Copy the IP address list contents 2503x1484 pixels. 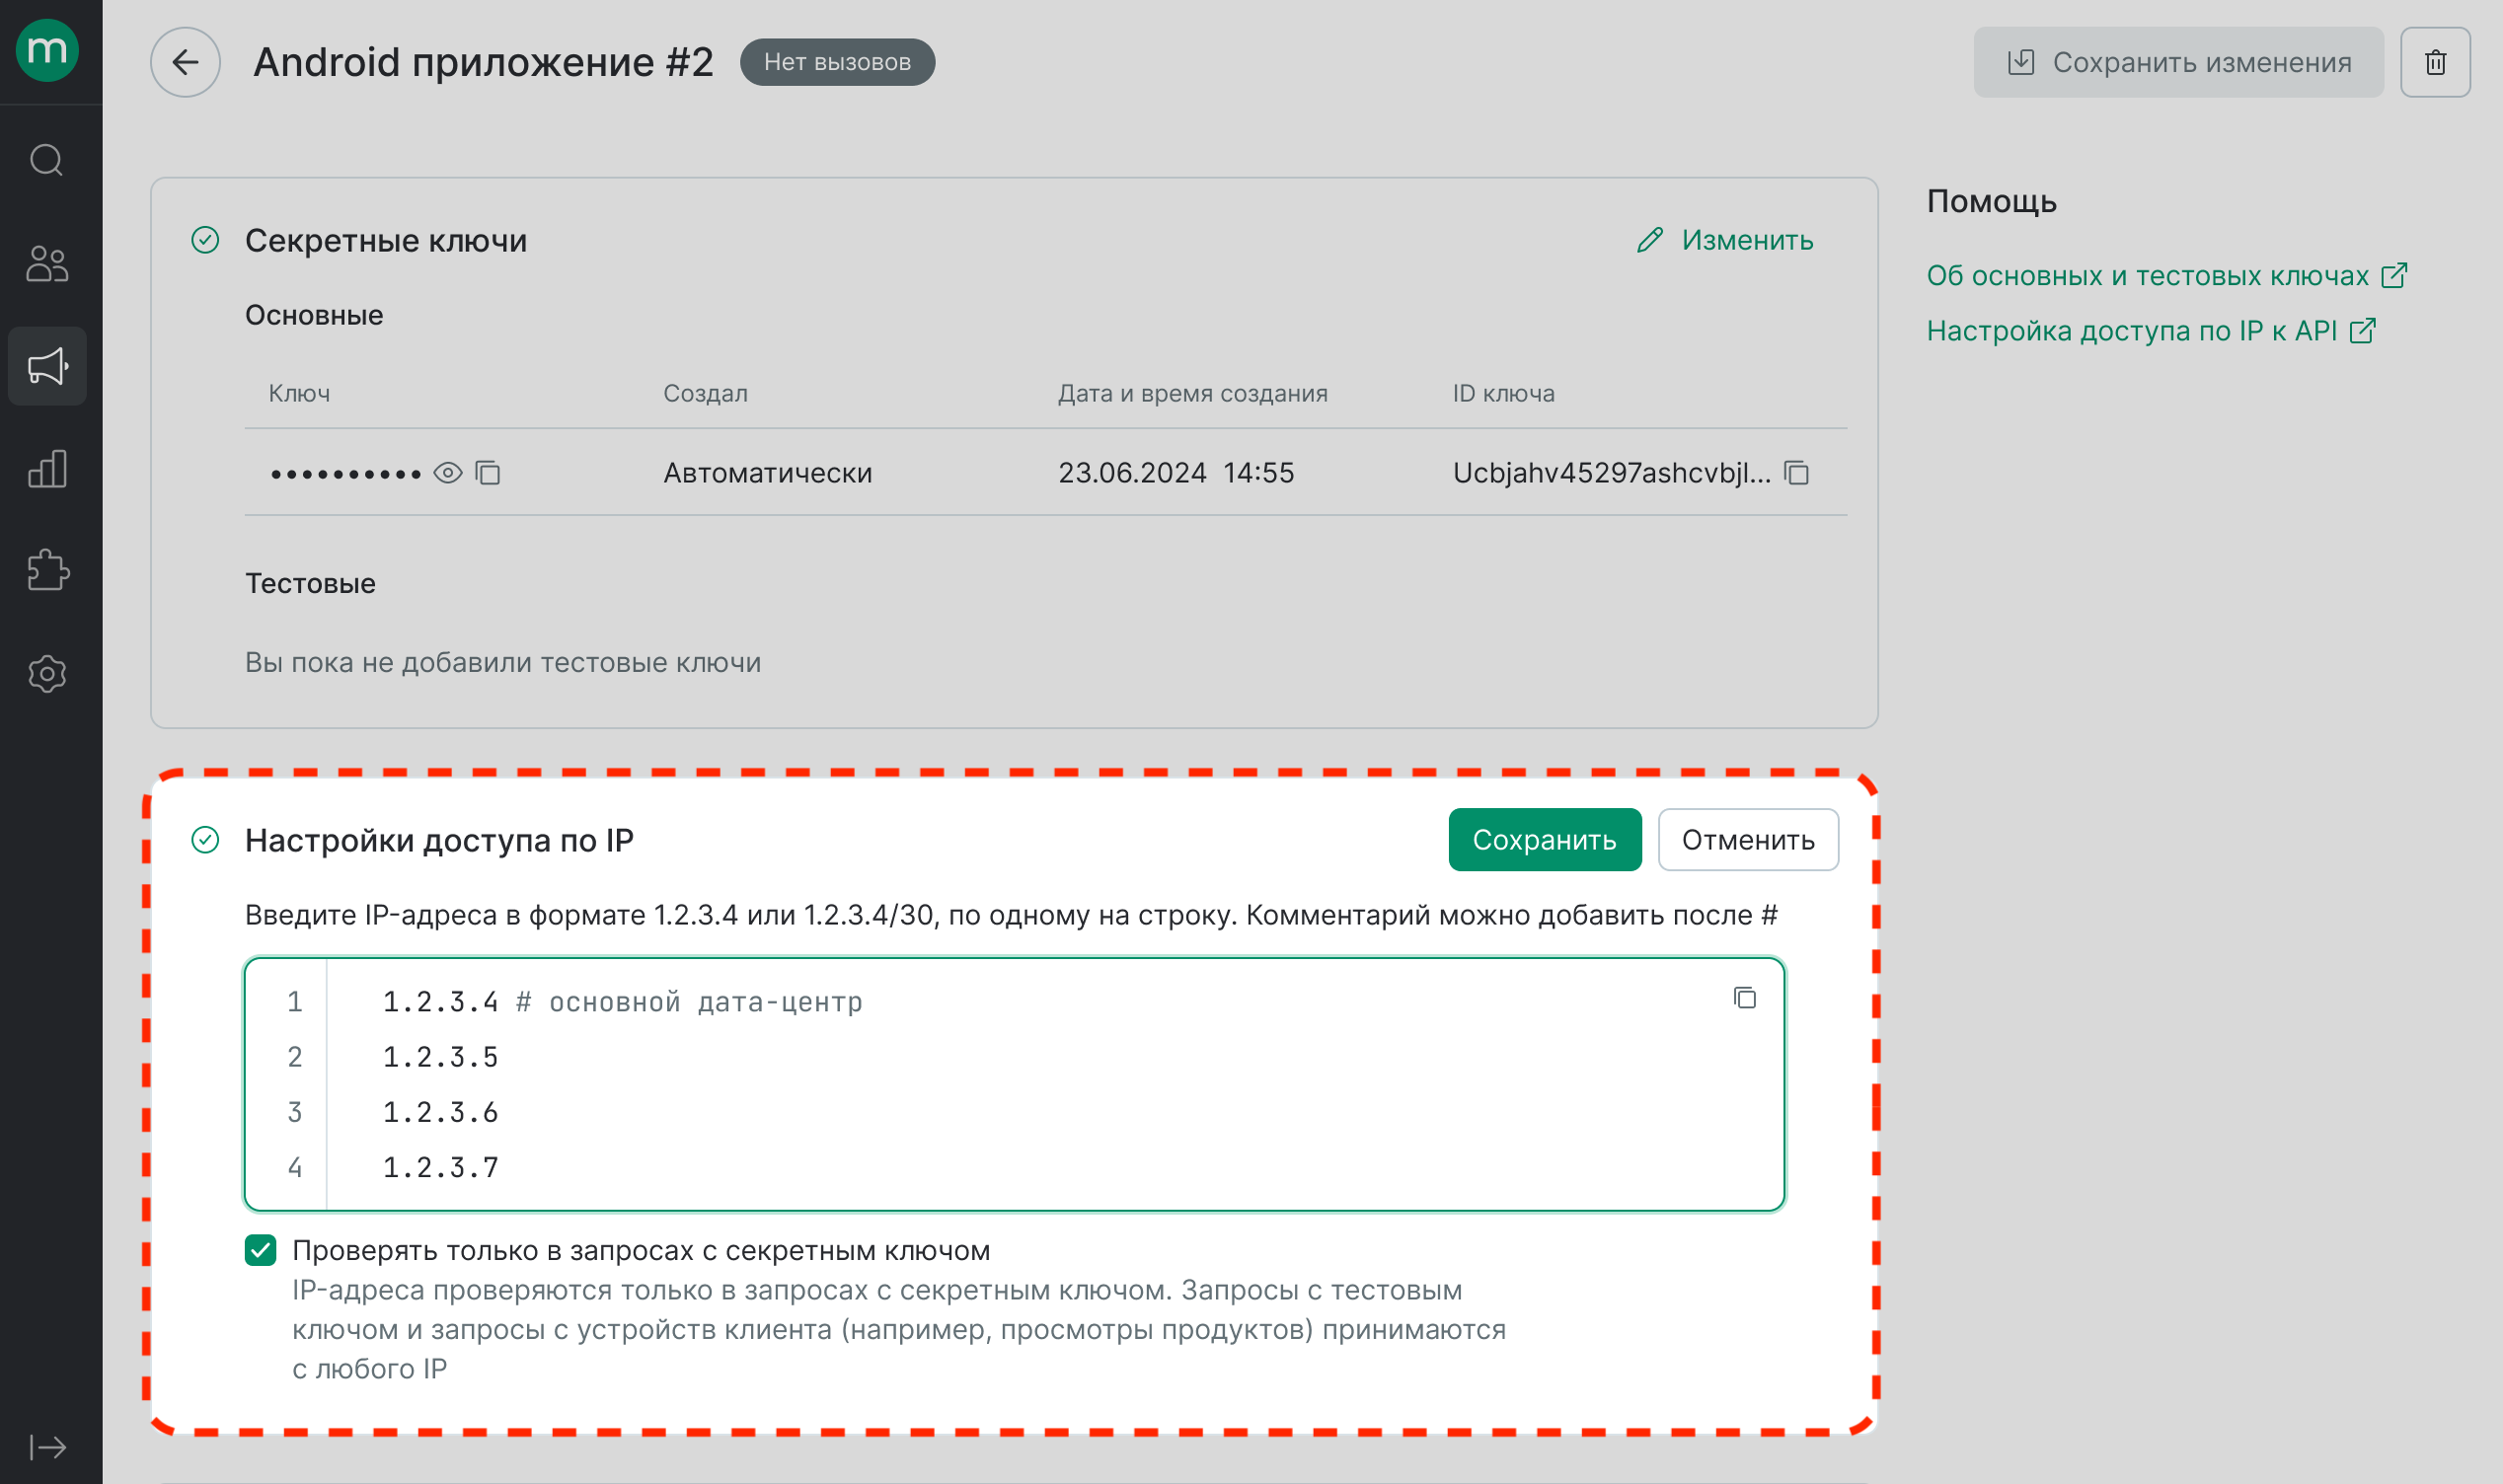[x=1744, y=998]
